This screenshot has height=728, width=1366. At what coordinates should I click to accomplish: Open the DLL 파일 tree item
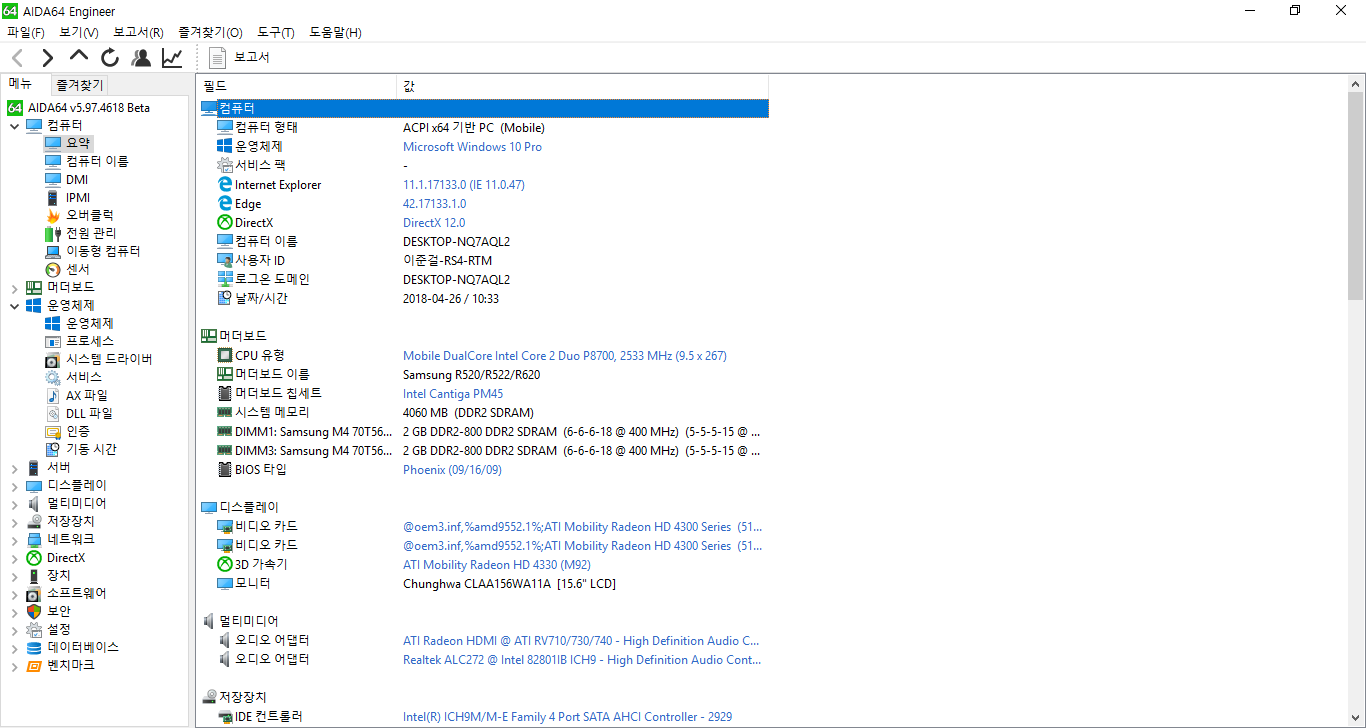78,413
